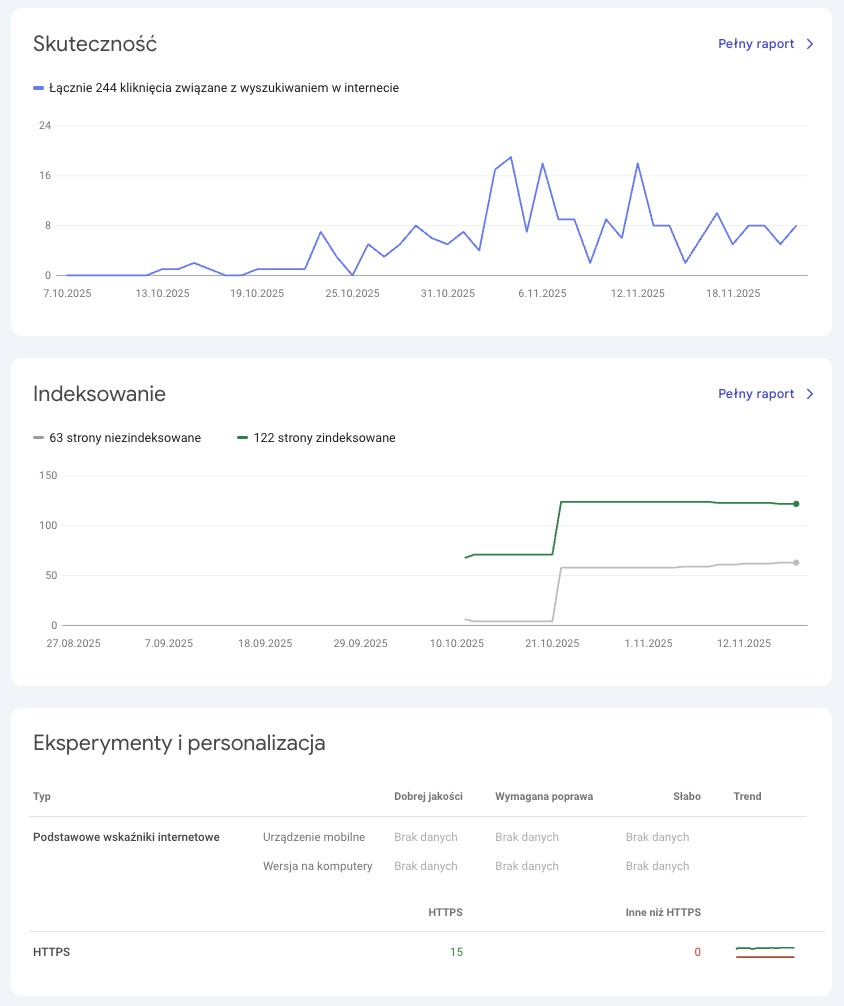Open Pełny raport link for Indeksowanie

click(x=756, y=394)
